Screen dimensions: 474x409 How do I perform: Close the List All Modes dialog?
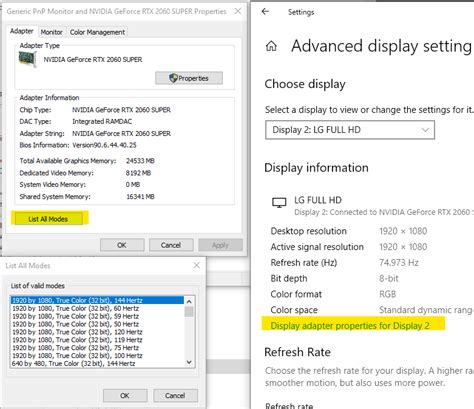(x=196, y=265)
